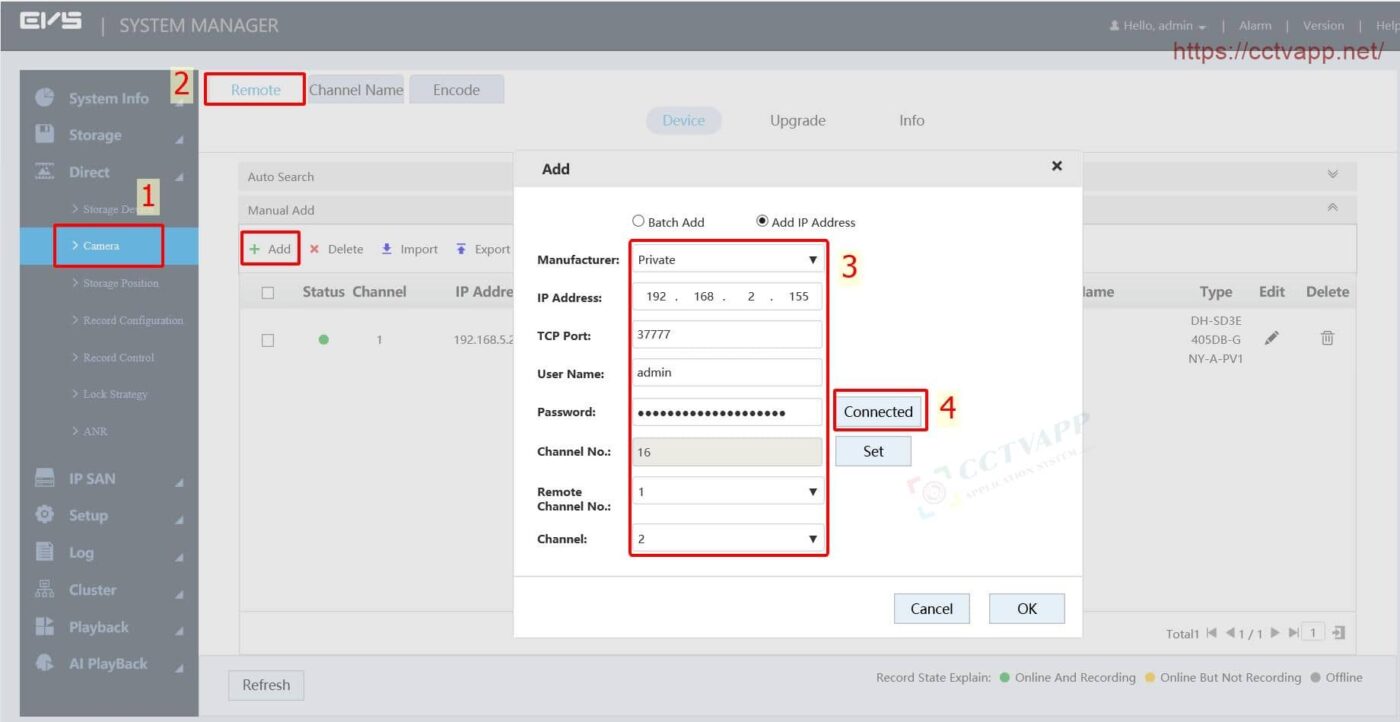Click the Edit pencil icon for DH-SD3E camera
The height and width of the screenshot is (722, 1400).
[1270, 338]
